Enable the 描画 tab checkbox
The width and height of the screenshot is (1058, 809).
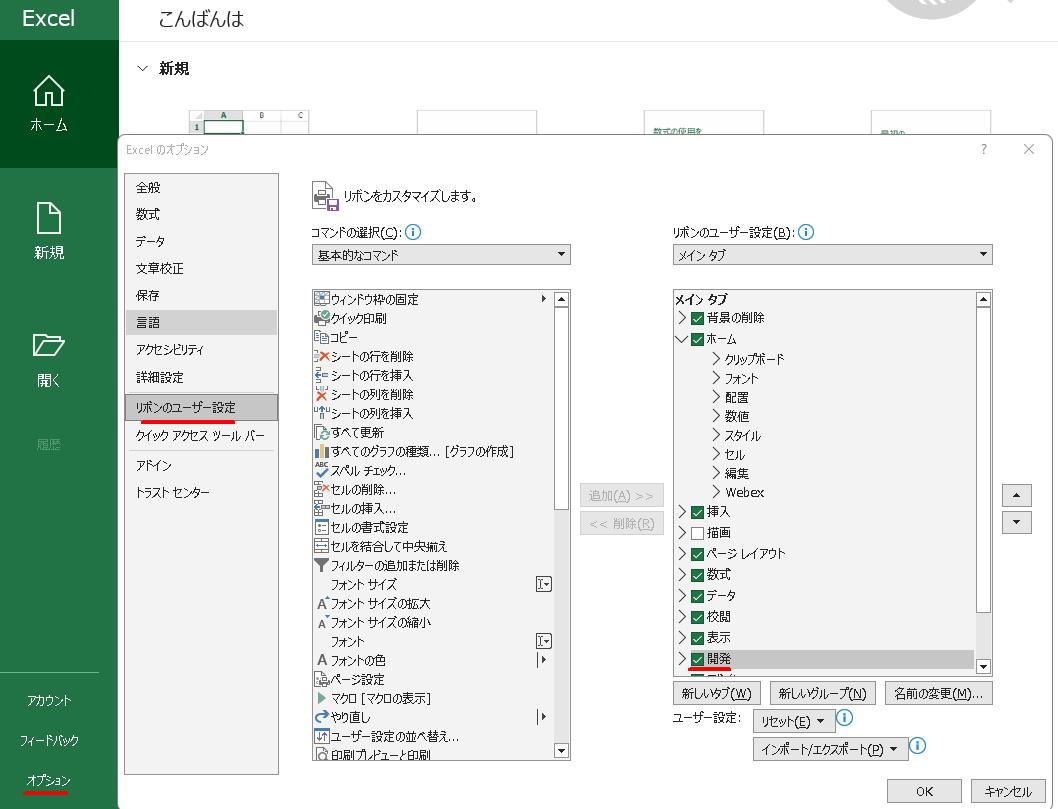[698, 533]
